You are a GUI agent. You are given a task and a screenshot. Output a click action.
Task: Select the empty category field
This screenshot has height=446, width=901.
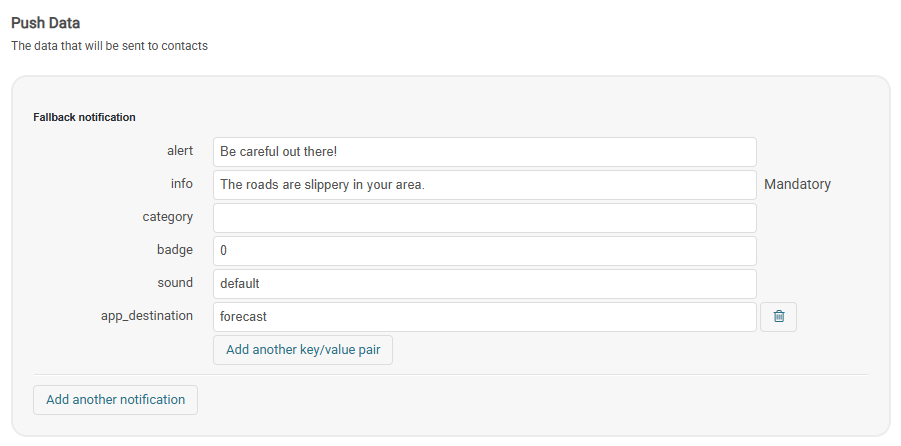tap(484, 218)
